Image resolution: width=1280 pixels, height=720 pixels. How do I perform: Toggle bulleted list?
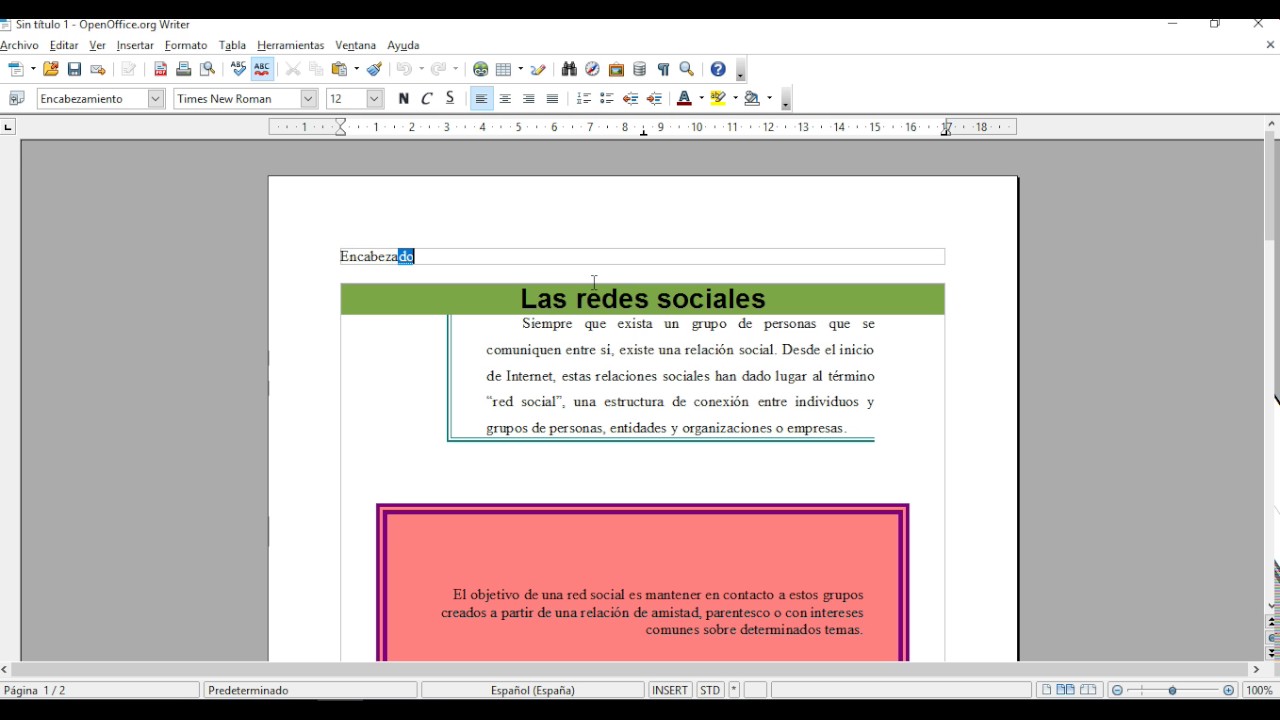tap(607, 98)
